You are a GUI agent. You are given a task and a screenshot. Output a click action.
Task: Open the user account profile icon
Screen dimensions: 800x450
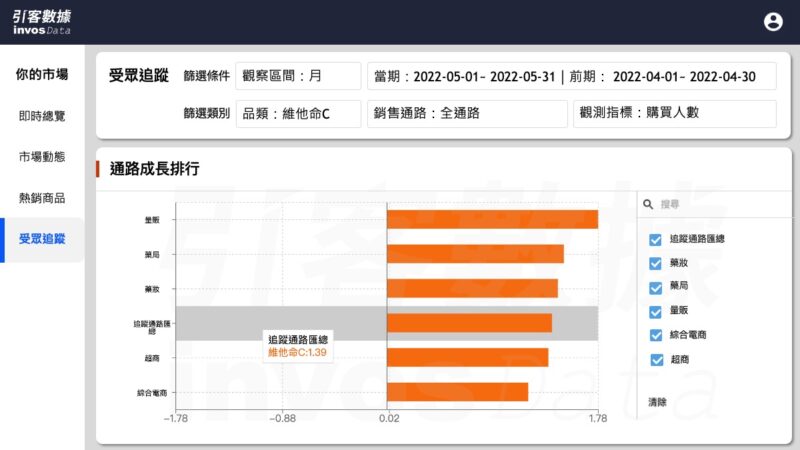(773, 22)
